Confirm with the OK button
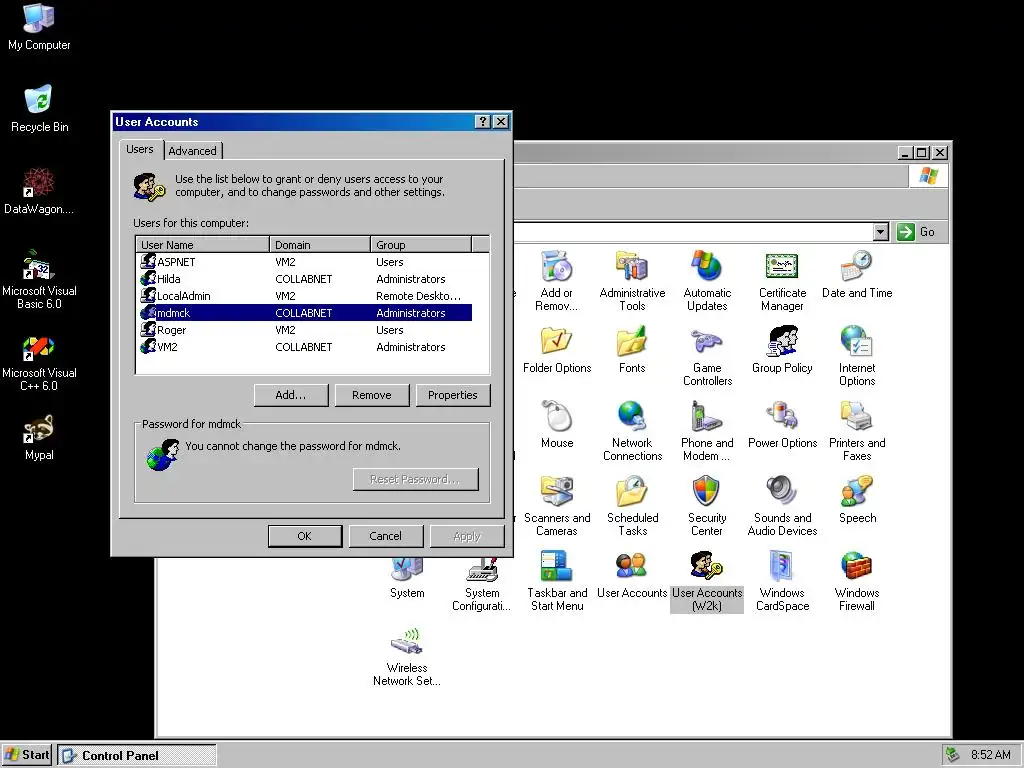 tap(304, 536)
